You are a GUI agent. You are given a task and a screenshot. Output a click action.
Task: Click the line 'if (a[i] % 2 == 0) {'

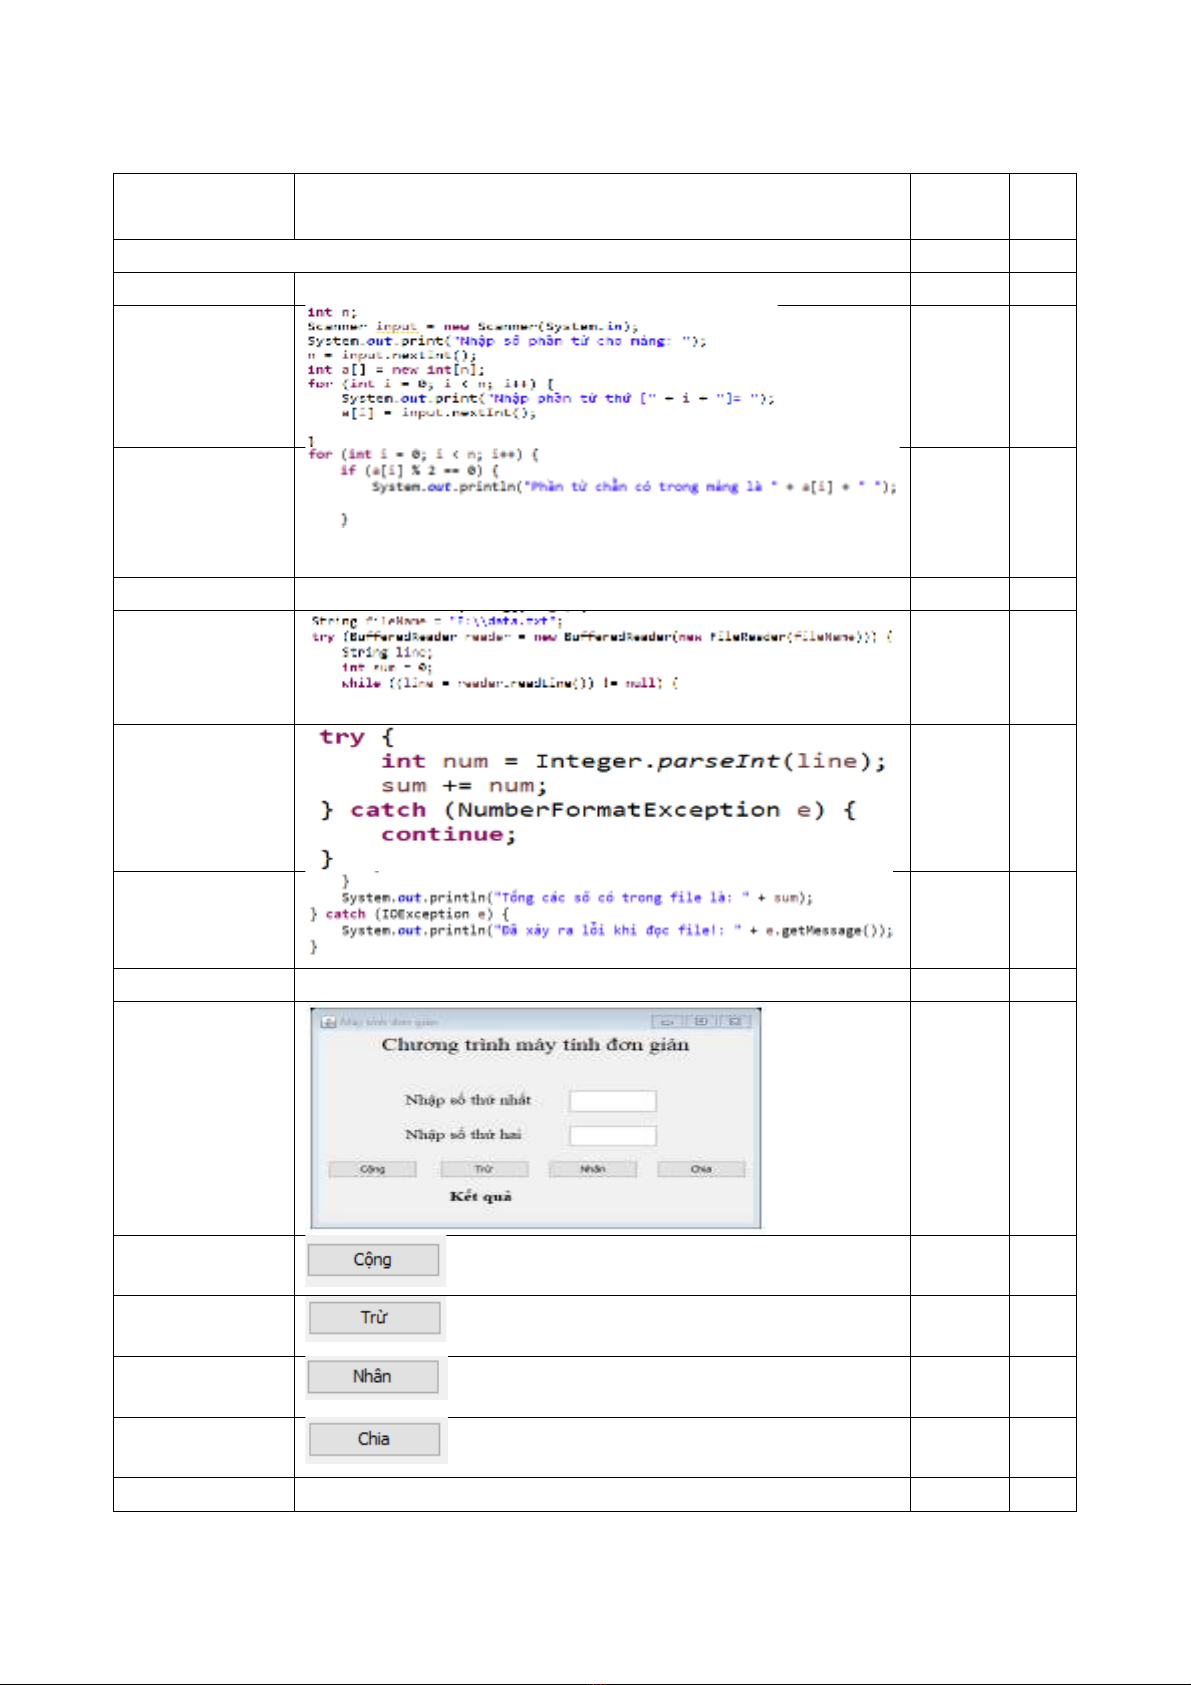419,470
